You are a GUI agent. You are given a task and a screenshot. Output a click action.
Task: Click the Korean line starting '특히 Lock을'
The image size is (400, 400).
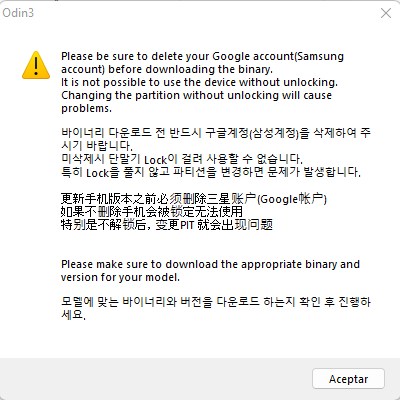click(211, 172)
